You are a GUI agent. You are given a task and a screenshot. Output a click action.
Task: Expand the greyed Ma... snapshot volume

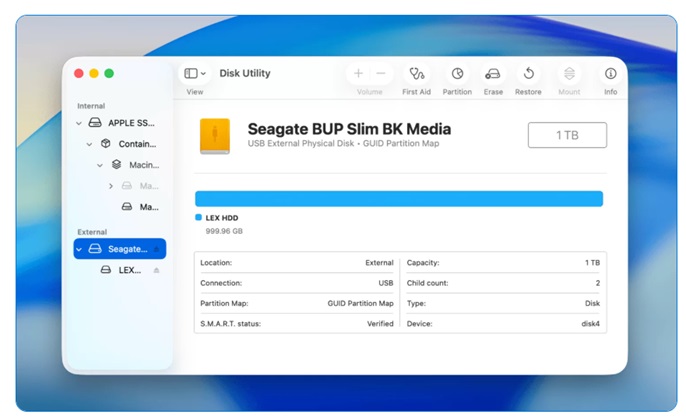111,186
